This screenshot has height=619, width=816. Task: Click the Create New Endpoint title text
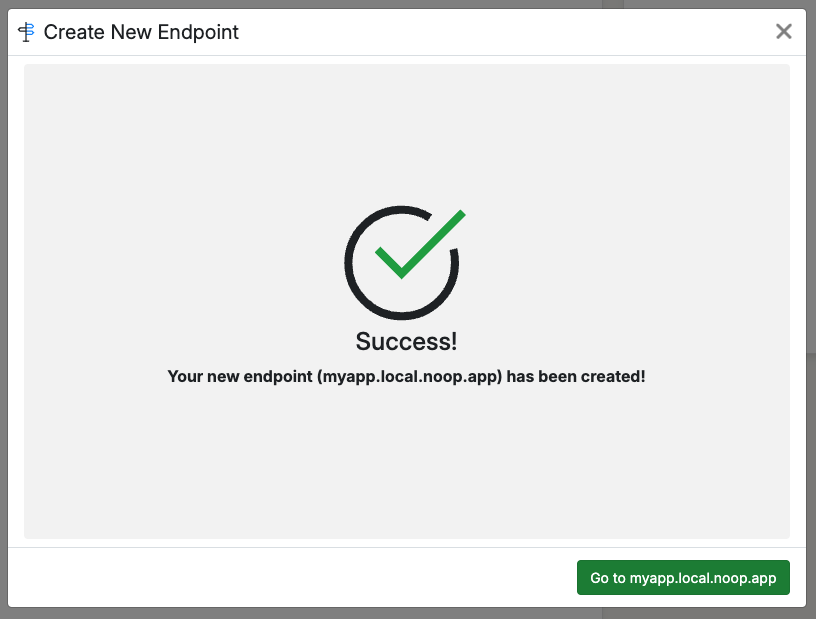pyautogui.click(x=140, y=32)
